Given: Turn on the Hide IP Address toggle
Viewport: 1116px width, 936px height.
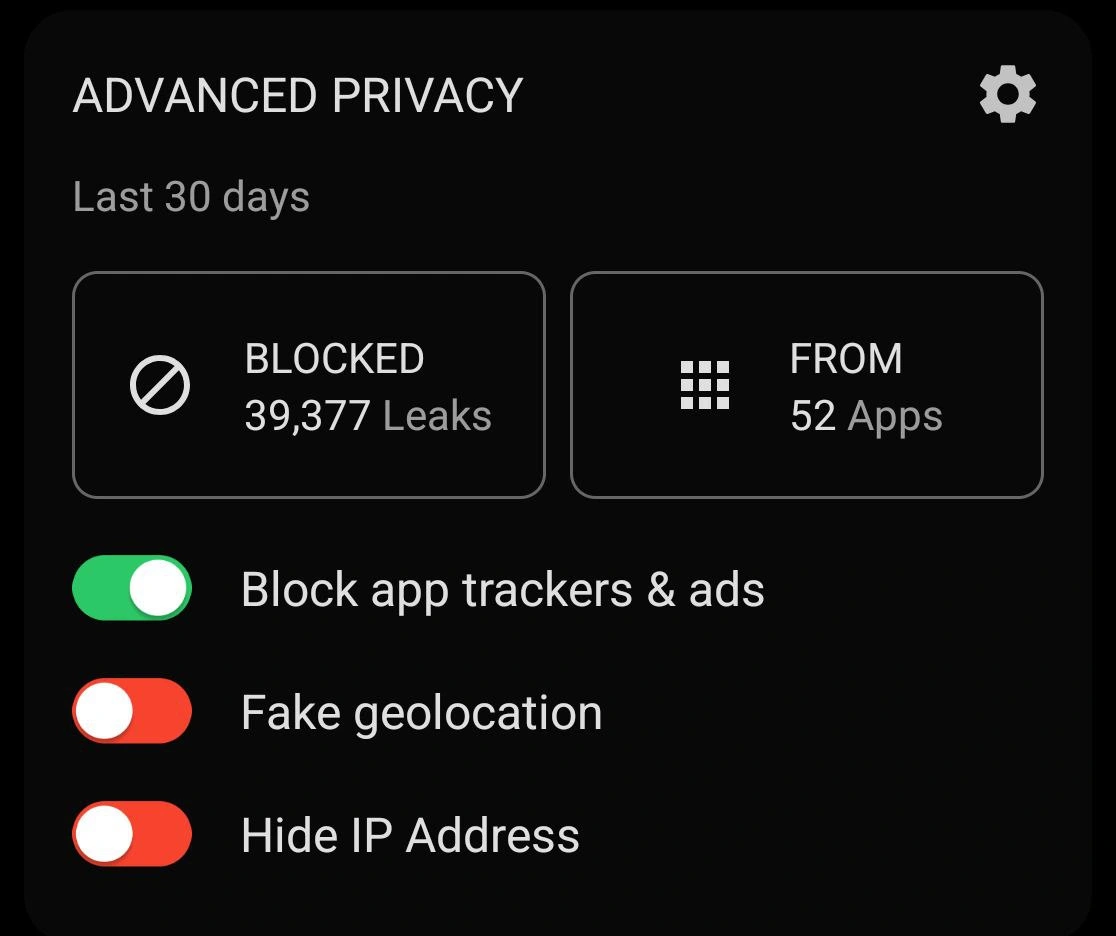Looking at the screenshot, I should pyautogui.click(x=132, y=834).
